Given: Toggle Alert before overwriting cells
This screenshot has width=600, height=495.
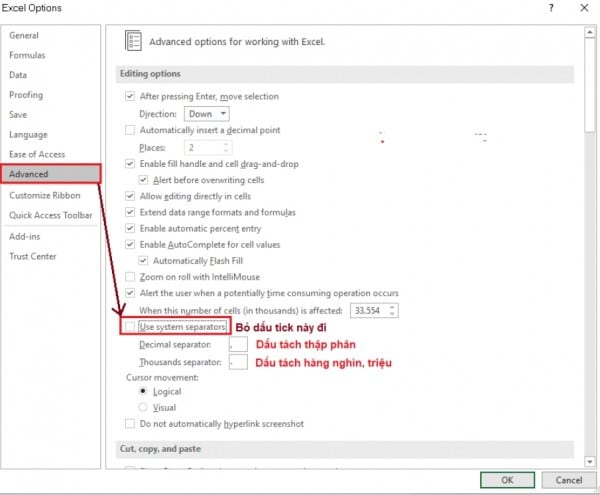Looking at the screenshot, I should 143,180.
